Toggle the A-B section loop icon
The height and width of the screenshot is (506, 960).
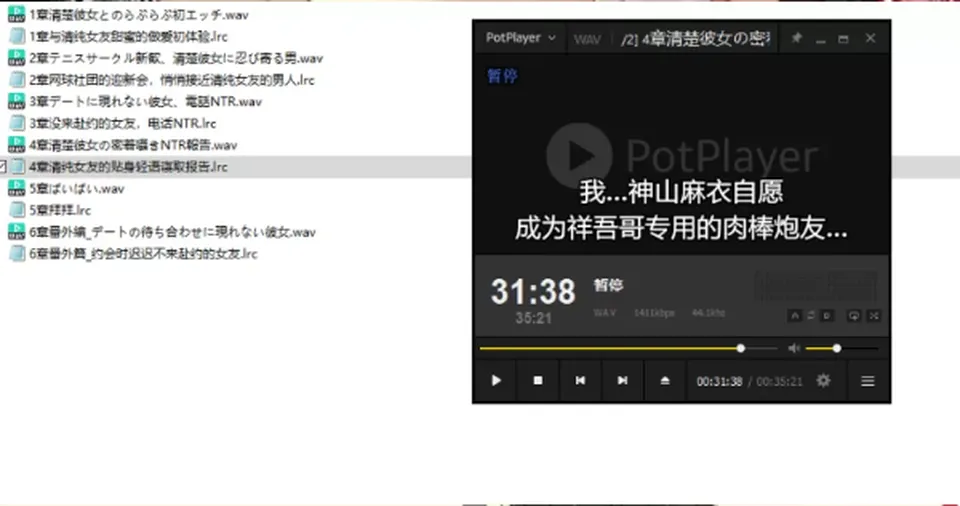point(811,316)
